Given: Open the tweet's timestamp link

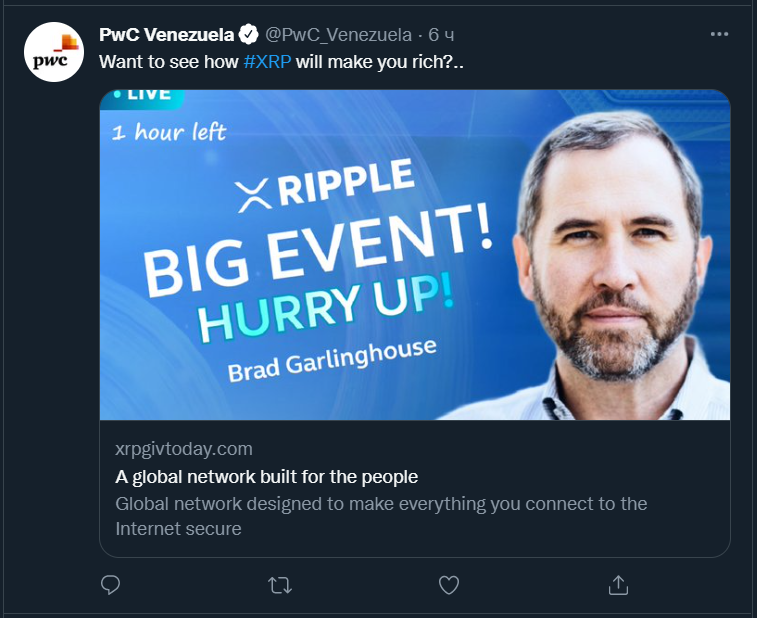Looking at the screenshot, I should coord(442,35).
